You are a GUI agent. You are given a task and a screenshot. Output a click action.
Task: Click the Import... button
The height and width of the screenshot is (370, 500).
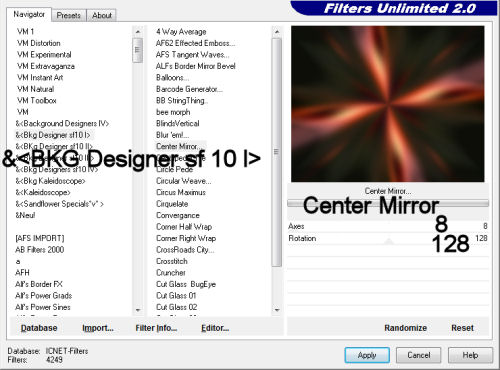coord(98,328)
